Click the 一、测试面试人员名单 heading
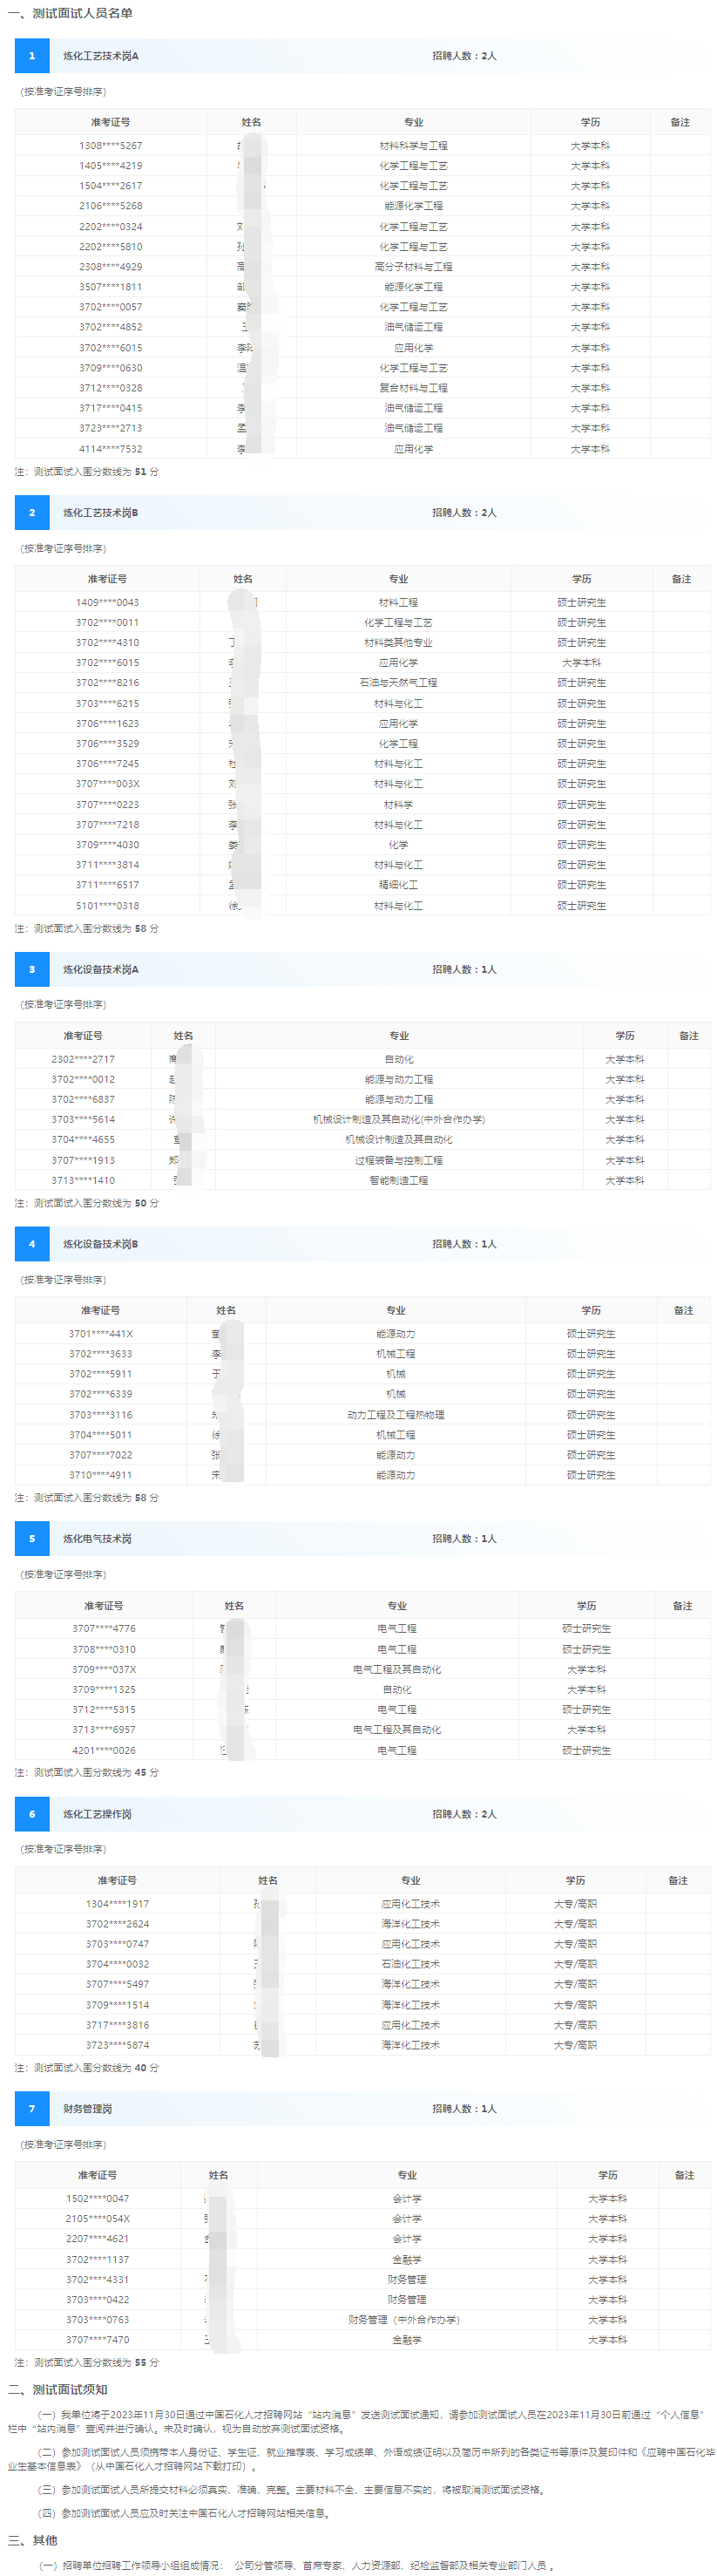 [70, 13]
